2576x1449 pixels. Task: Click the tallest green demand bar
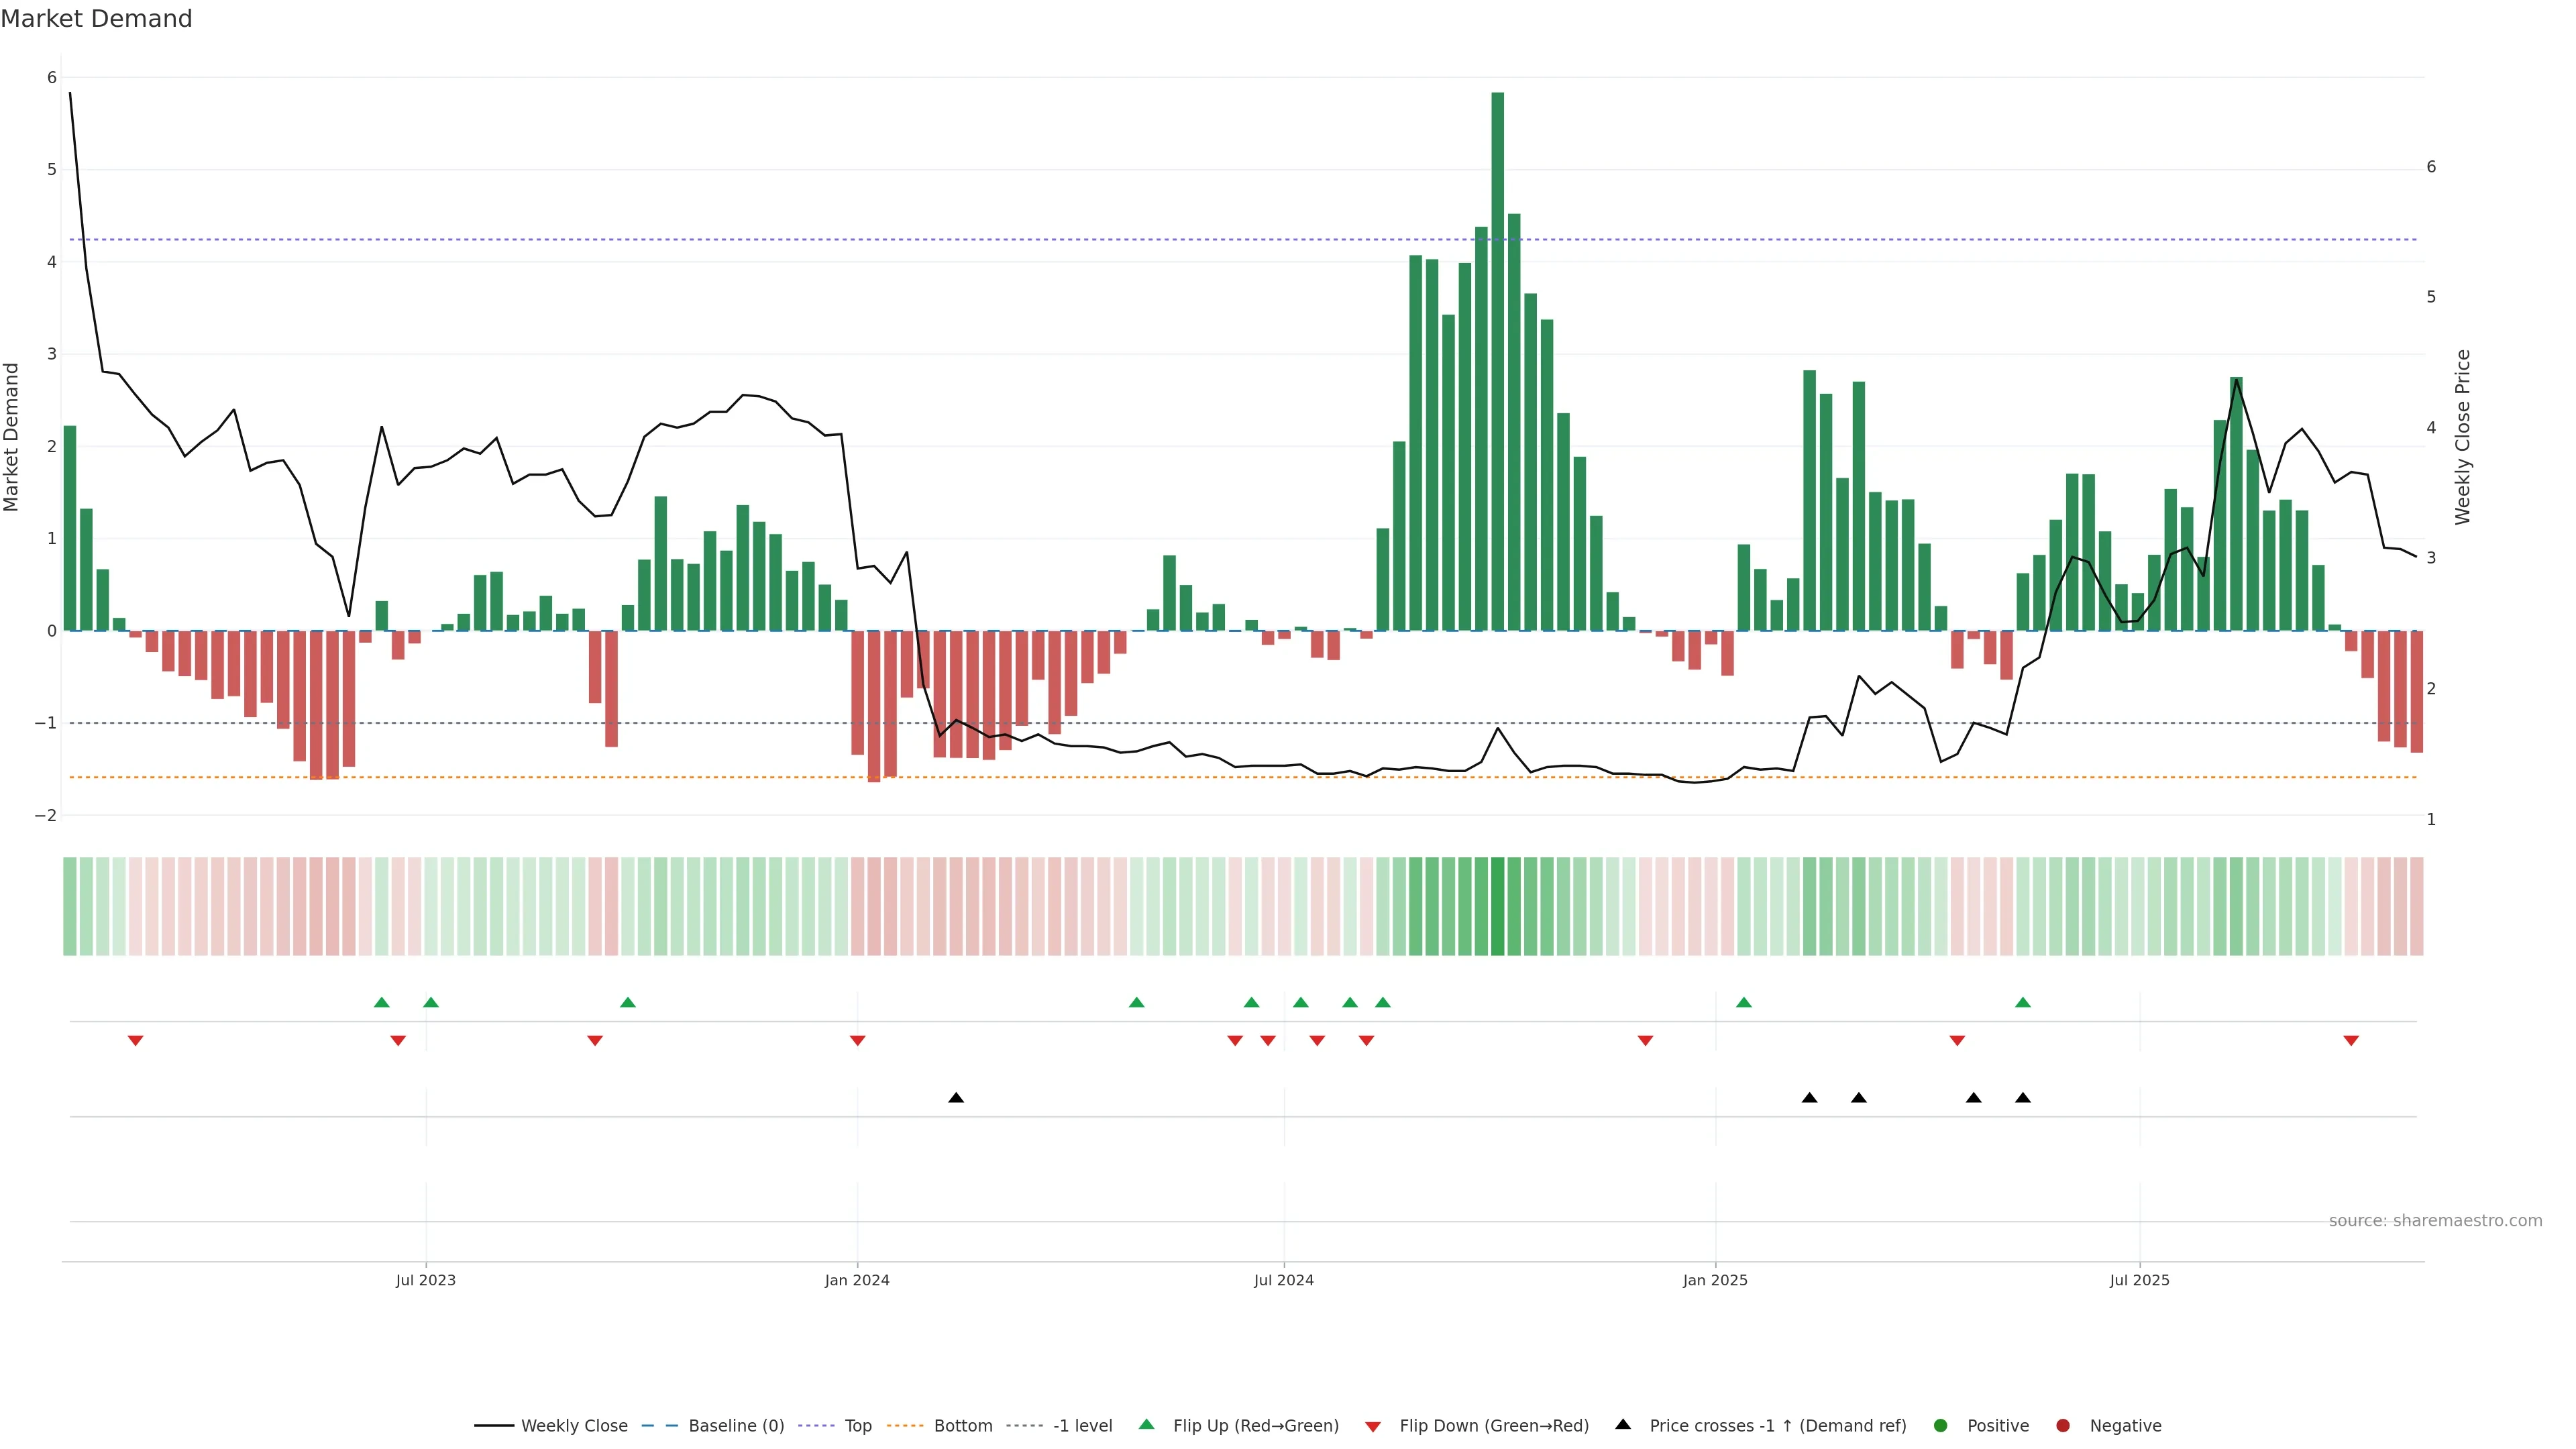coord(1497,360)
